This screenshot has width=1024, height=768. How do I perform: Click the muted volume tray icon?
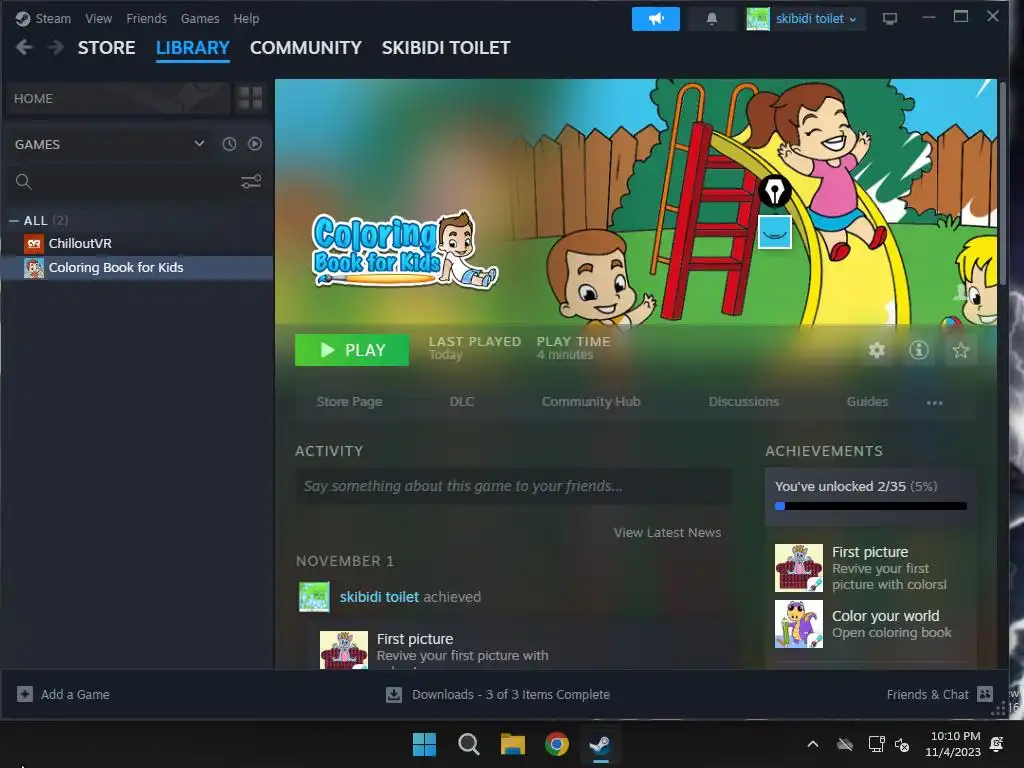[902, 744]
